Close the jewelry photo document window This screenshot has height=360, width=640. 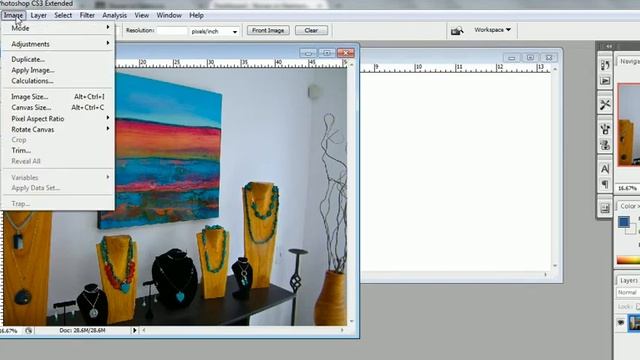tap(346, 53)
